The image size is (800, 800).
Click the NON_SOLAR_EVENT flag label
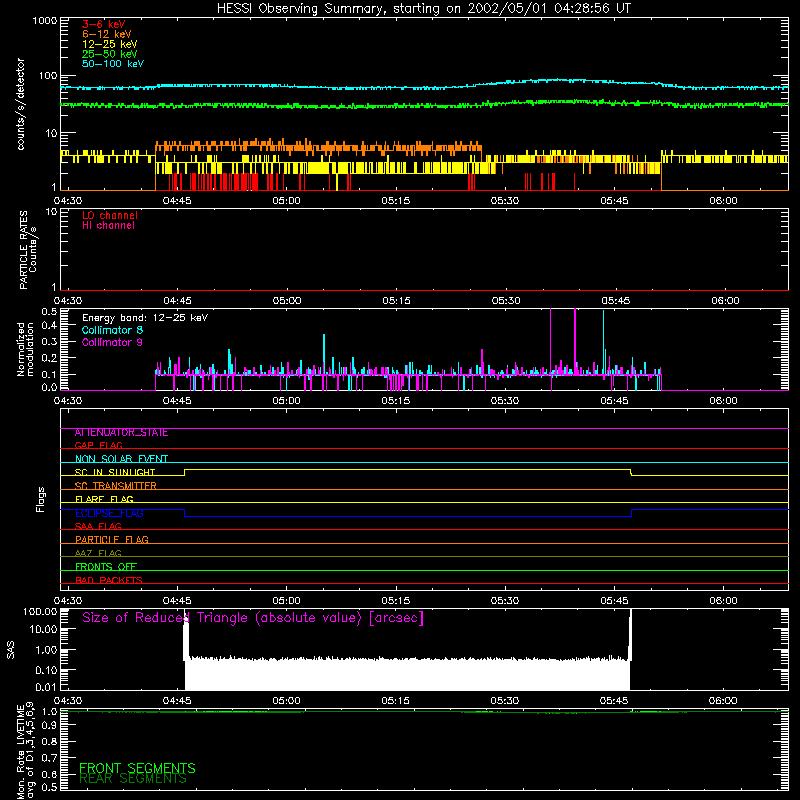121,459
